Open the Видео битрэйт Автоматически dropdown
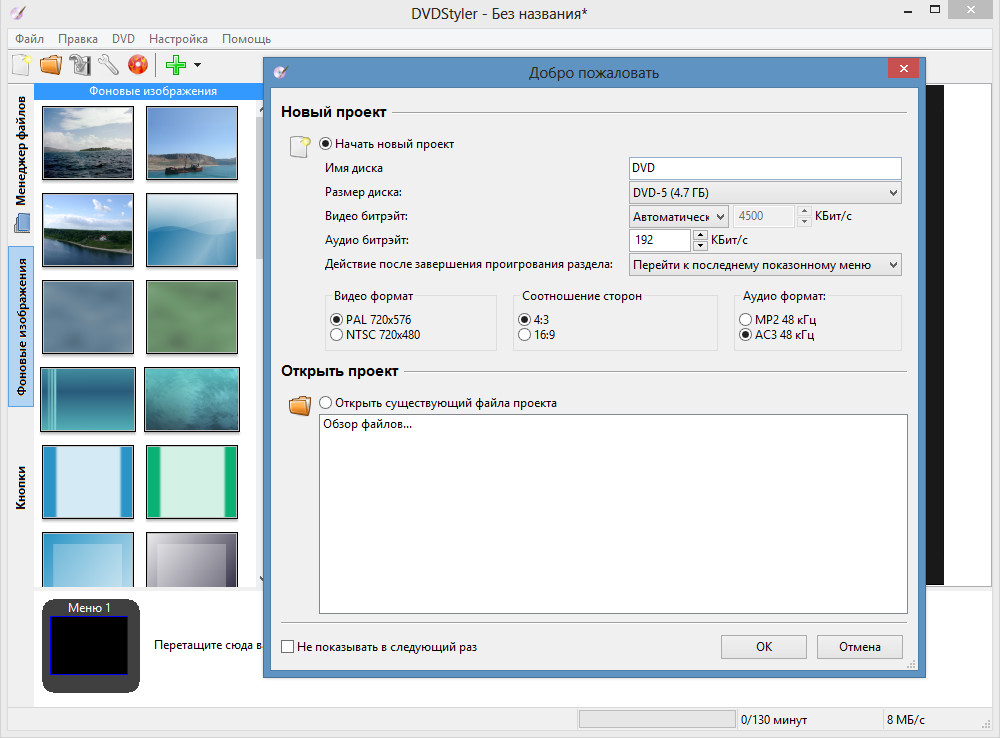This screenshot has height=738, width=1000. tap(678, 217)
